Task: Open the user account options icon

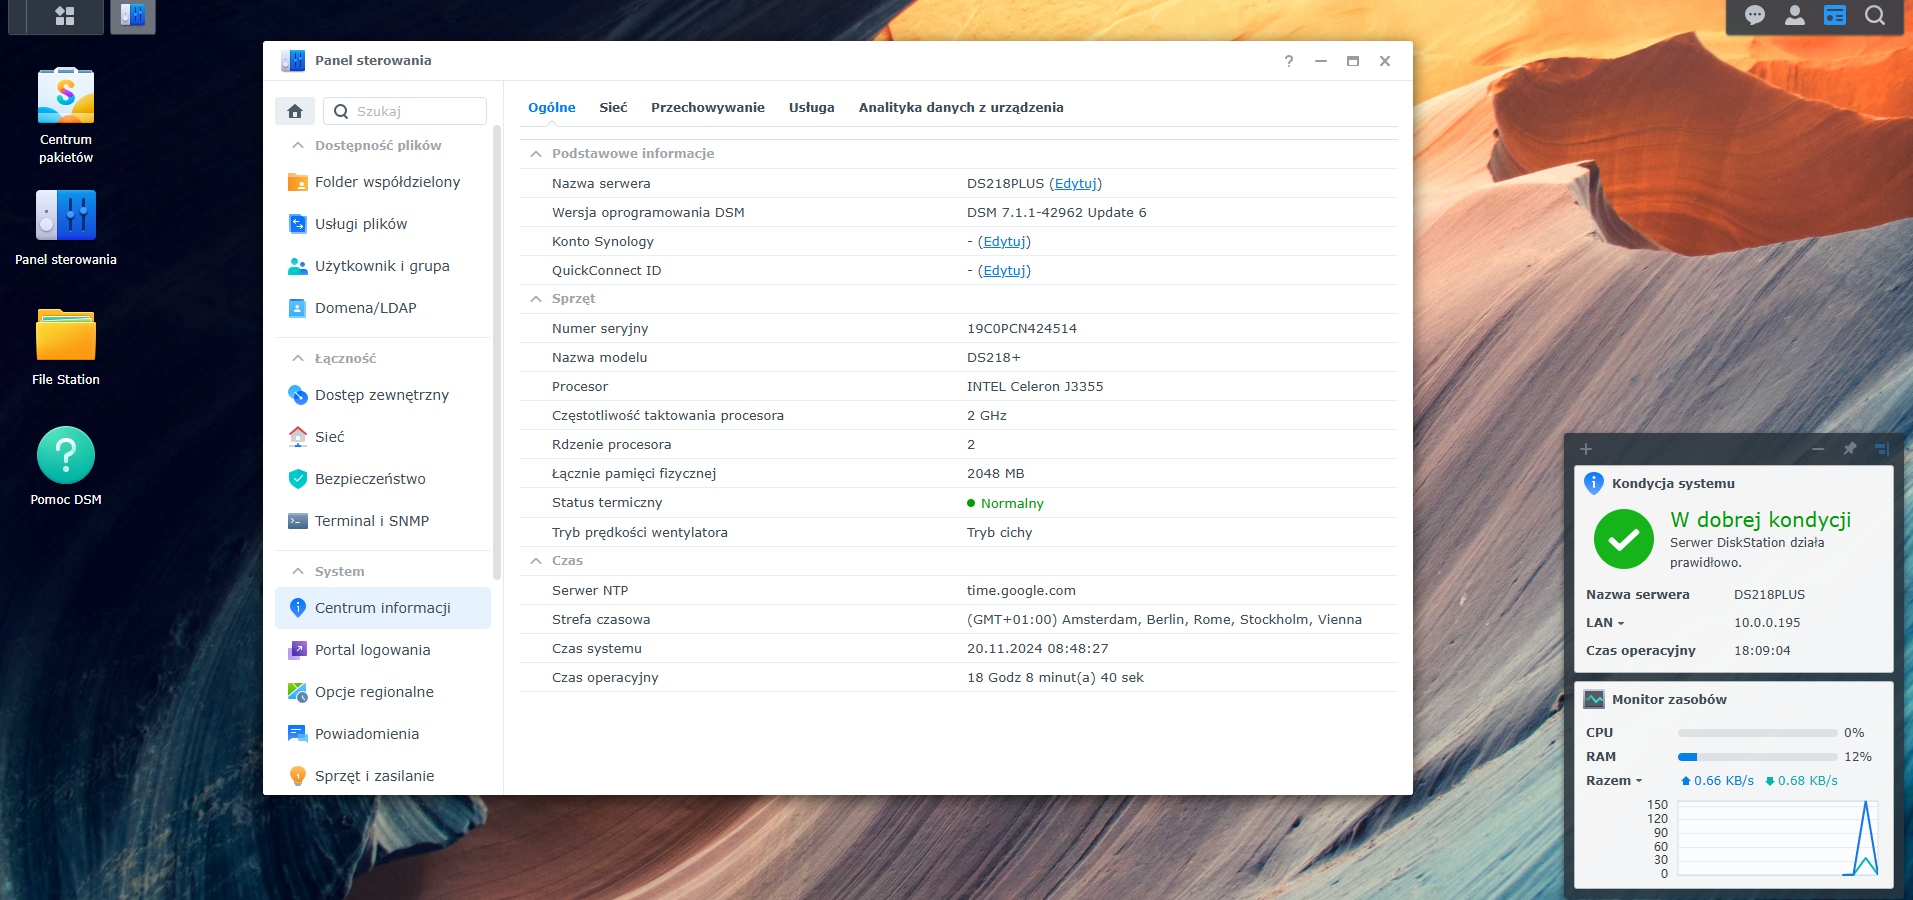Action: point(1795,15)
